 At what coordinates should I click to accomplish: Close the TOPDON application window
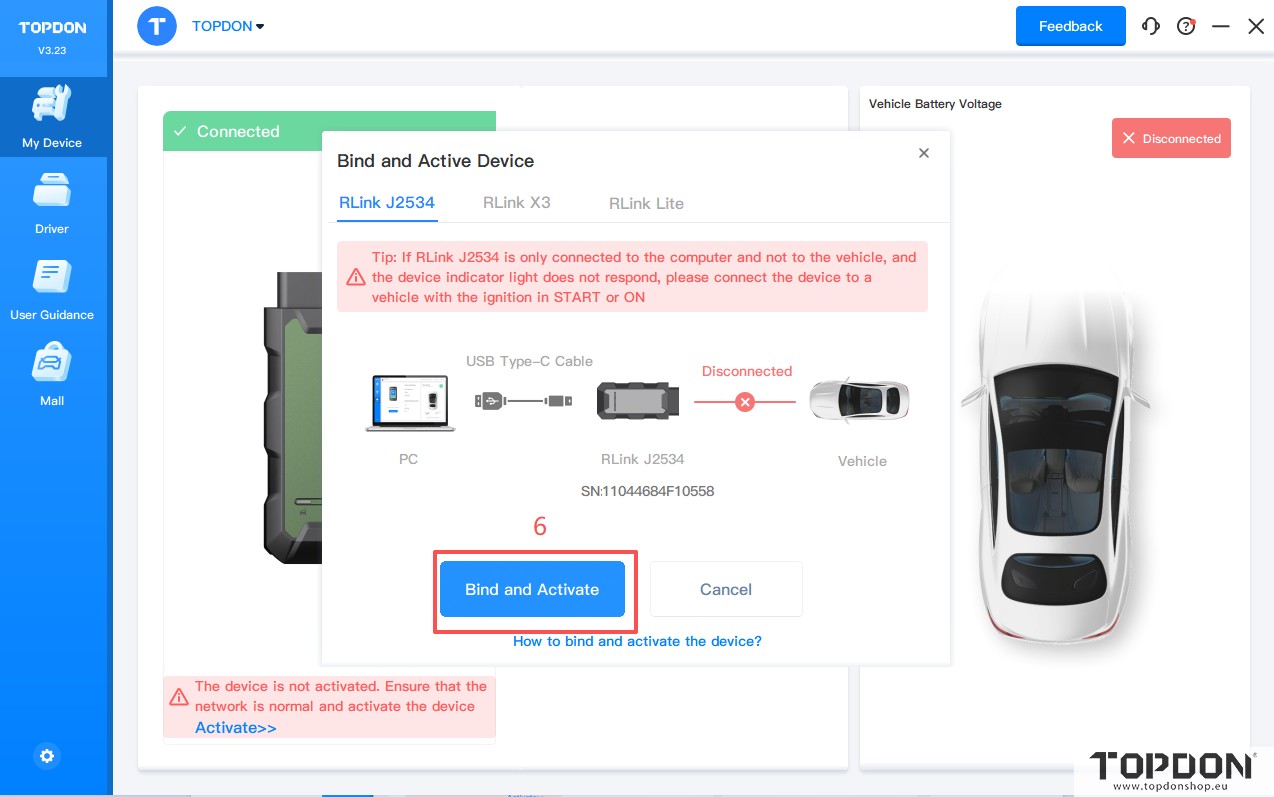click(1256, 27)
